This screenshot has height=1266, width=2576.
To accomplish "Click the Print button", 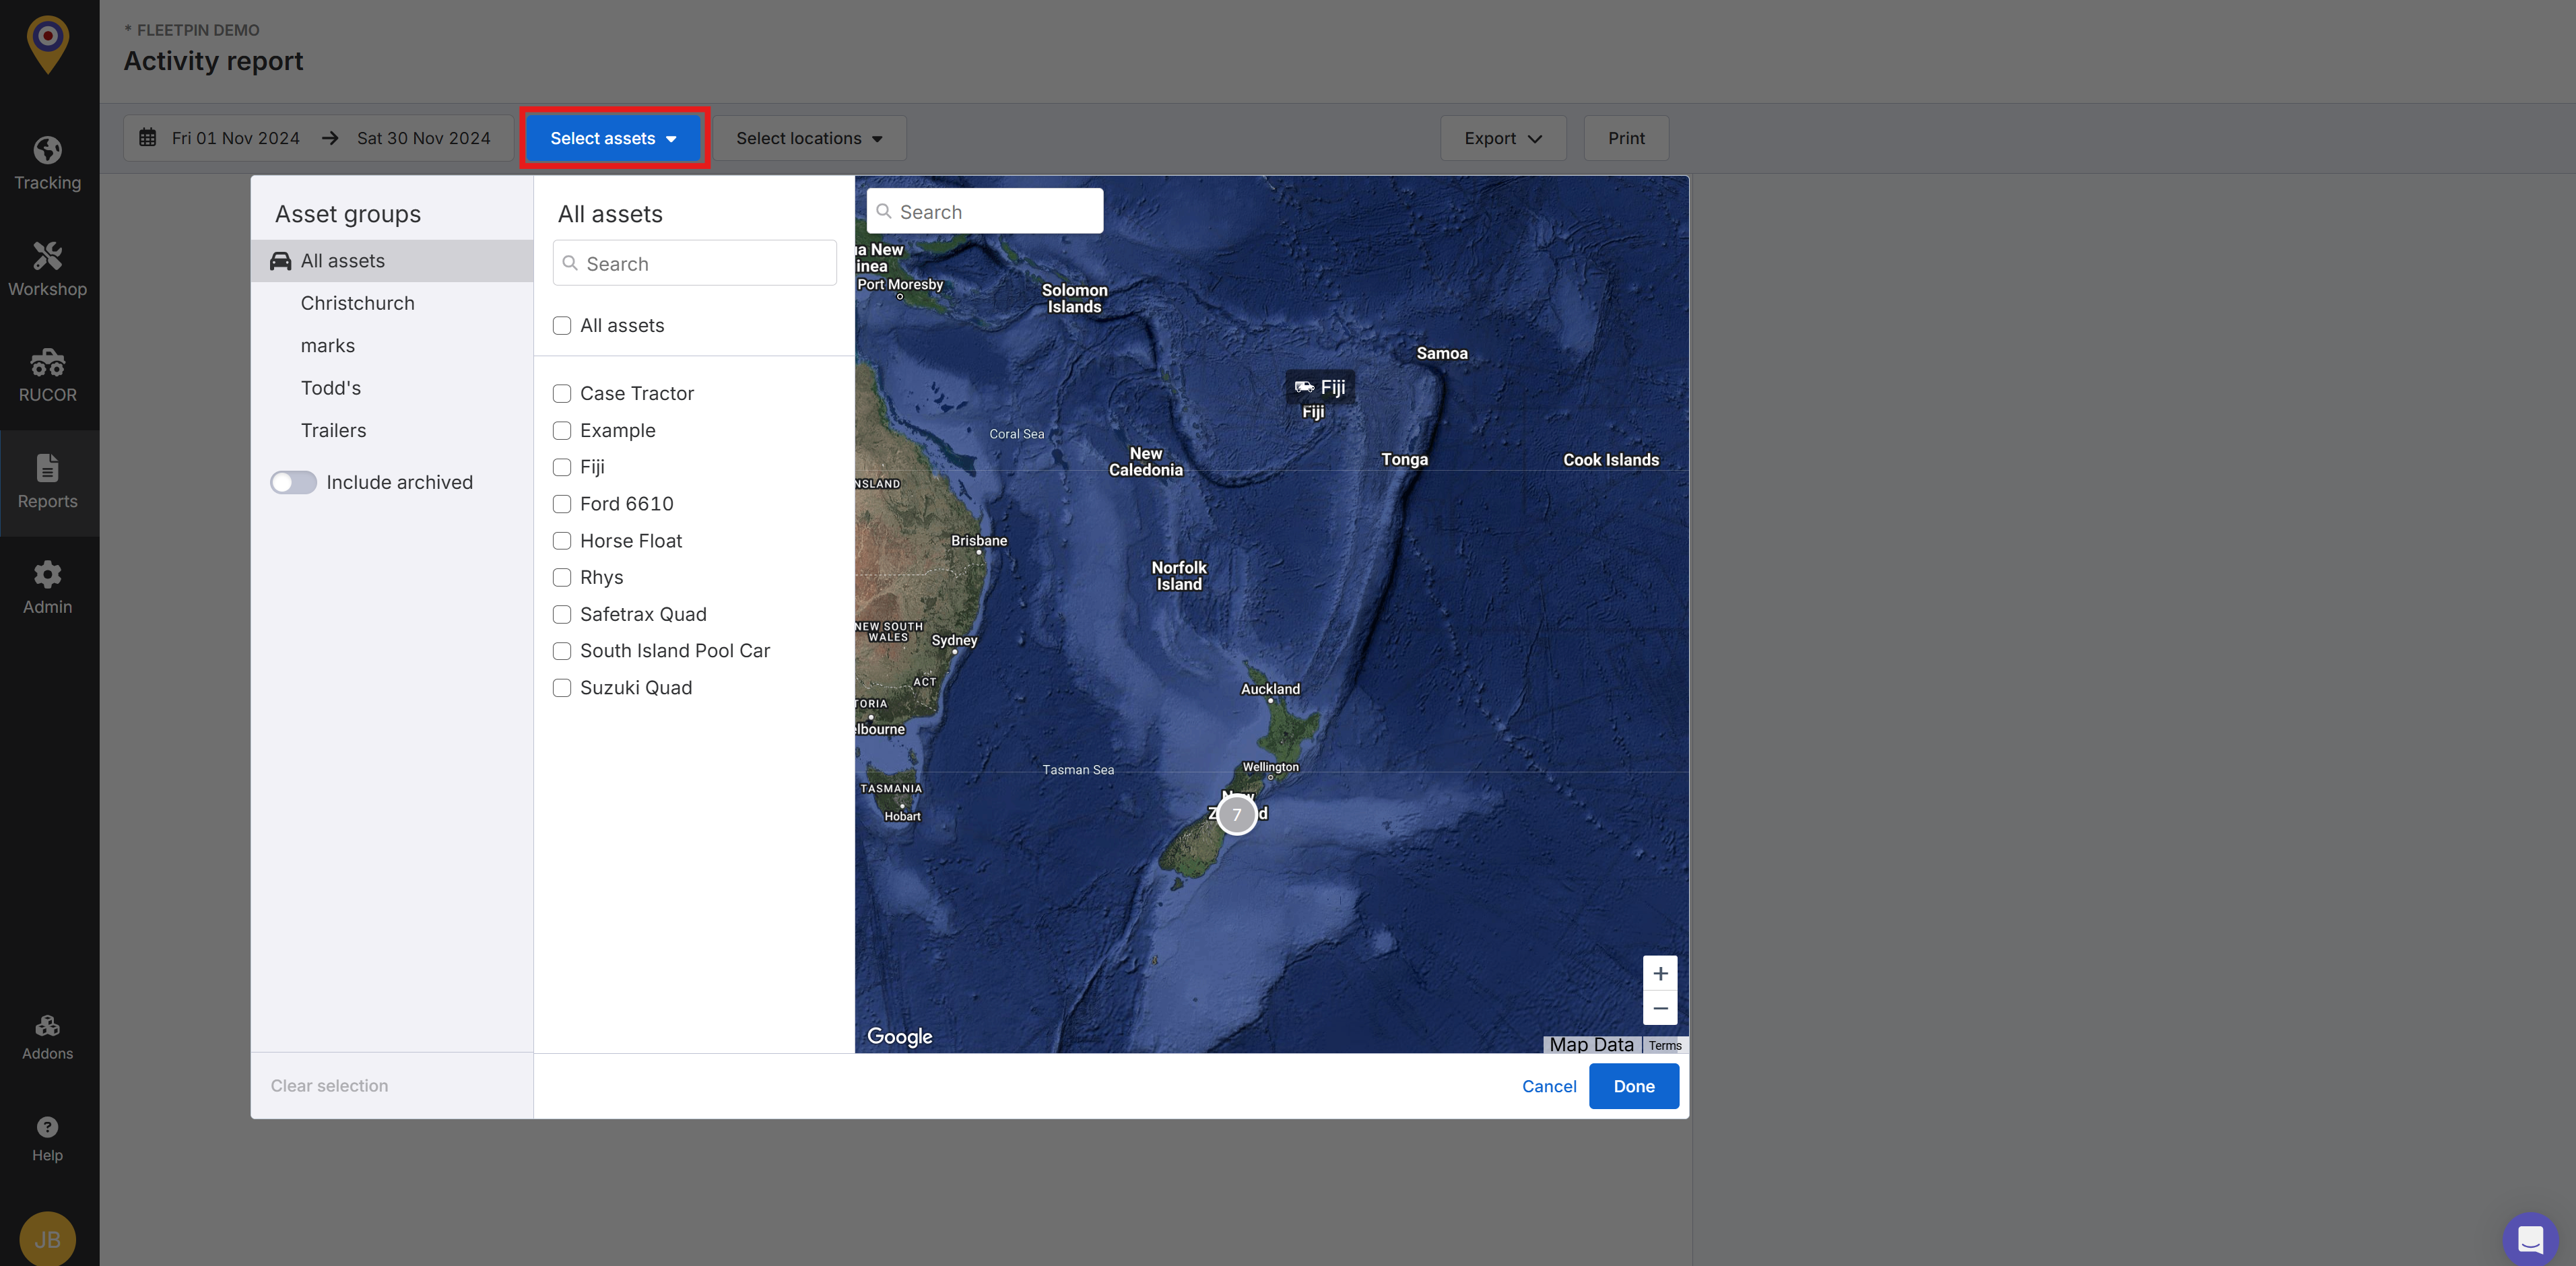I will 1626,138.
